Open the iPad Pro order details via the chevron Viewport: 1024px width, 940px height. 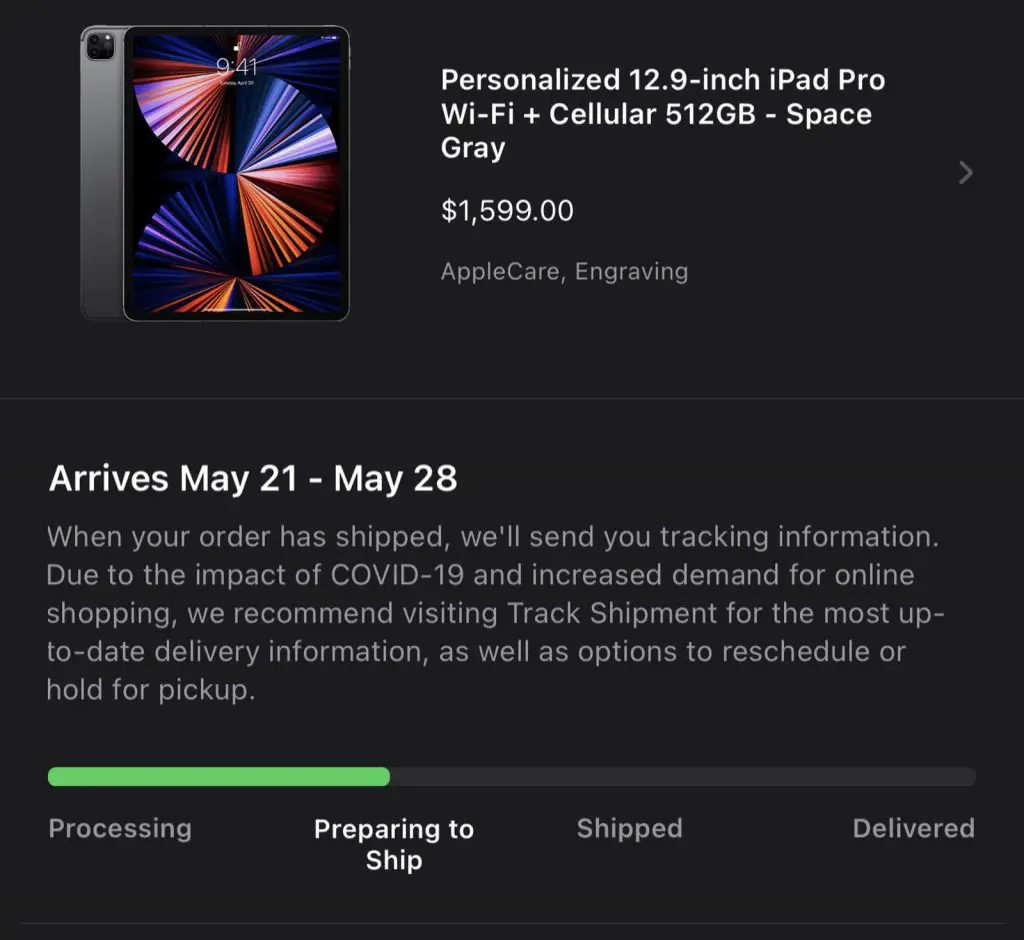pos(965,172)
